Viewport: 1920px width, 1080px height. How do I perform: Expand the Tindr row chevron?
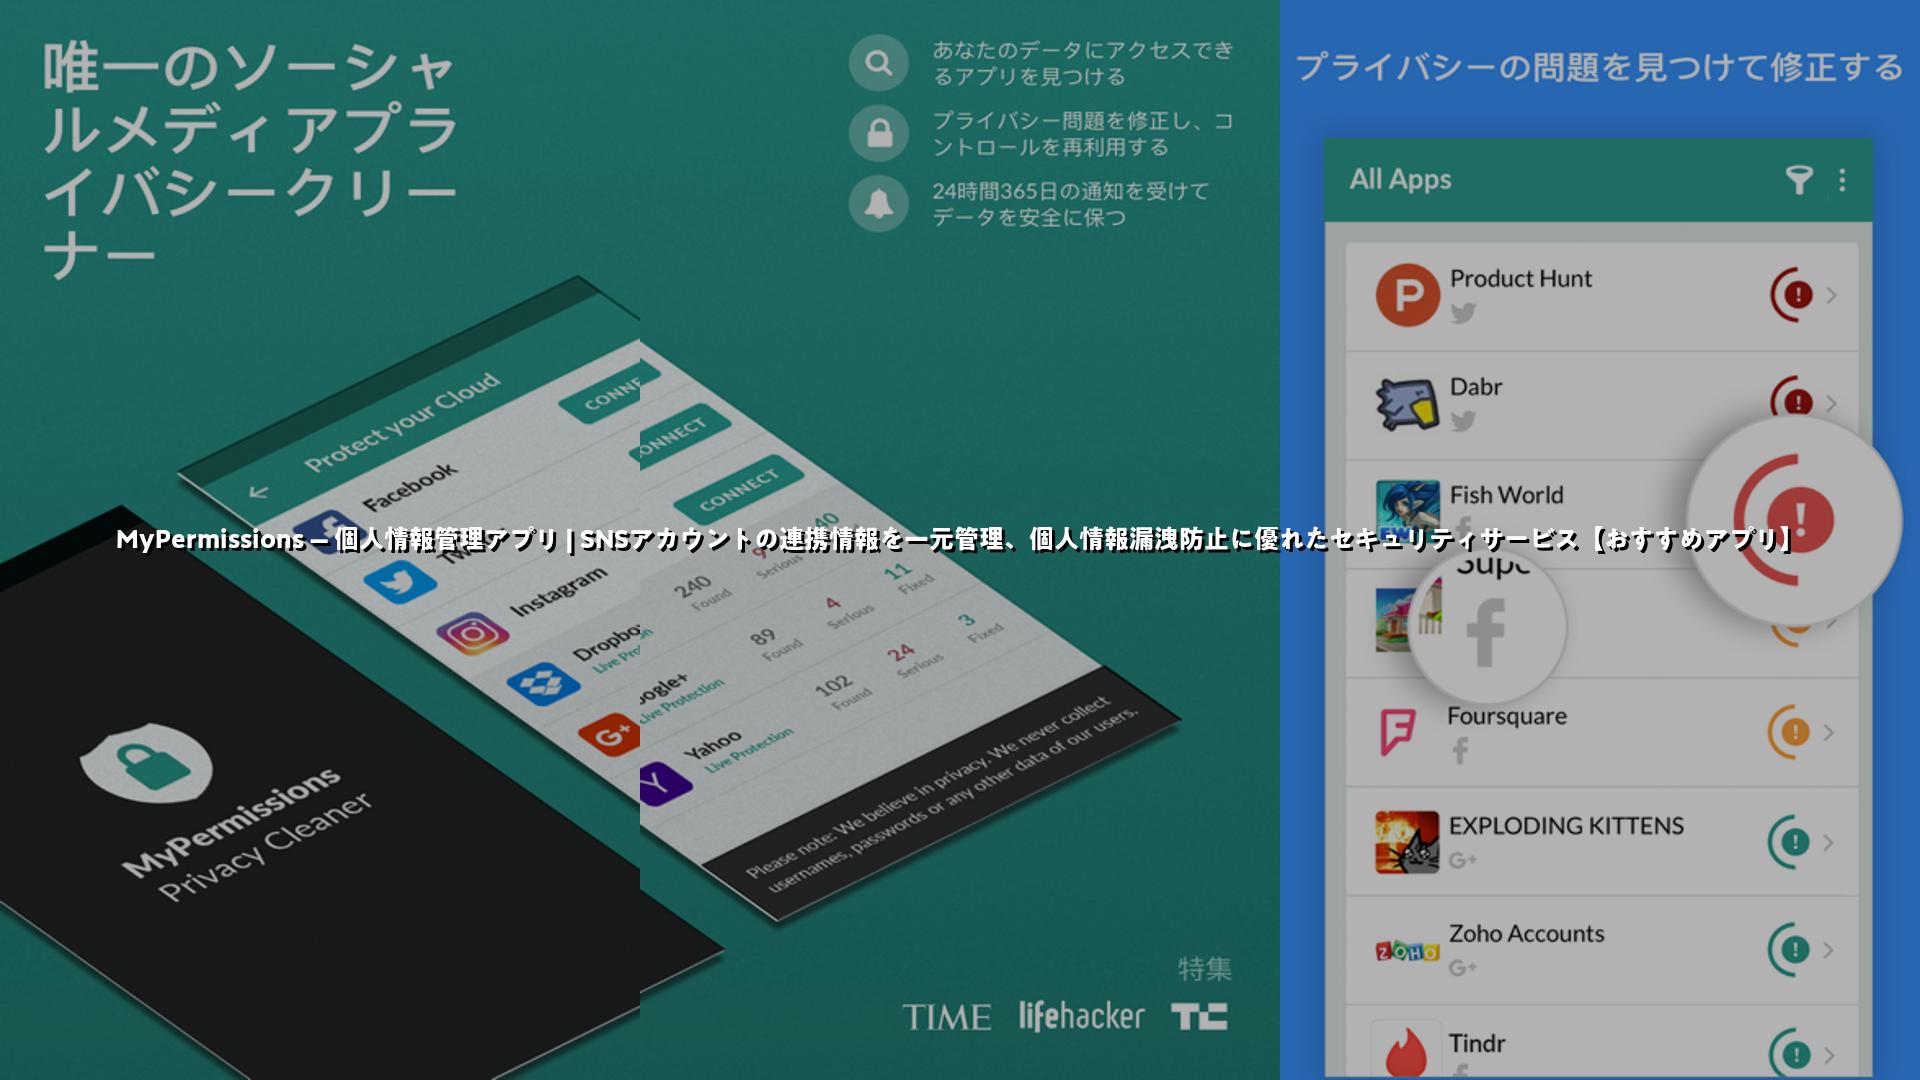tap(1828, 1054)
